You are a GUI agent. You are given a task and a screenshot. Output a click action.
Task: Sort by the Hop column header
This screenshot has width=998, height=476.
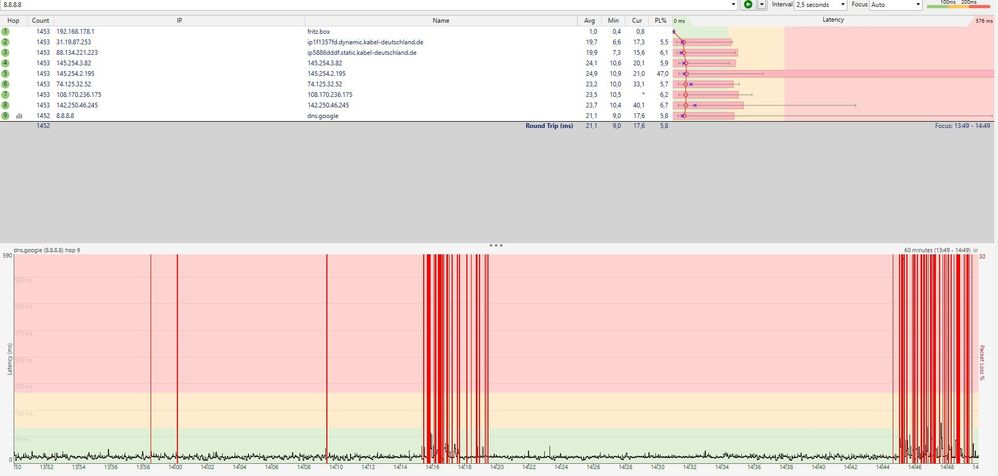13,20
